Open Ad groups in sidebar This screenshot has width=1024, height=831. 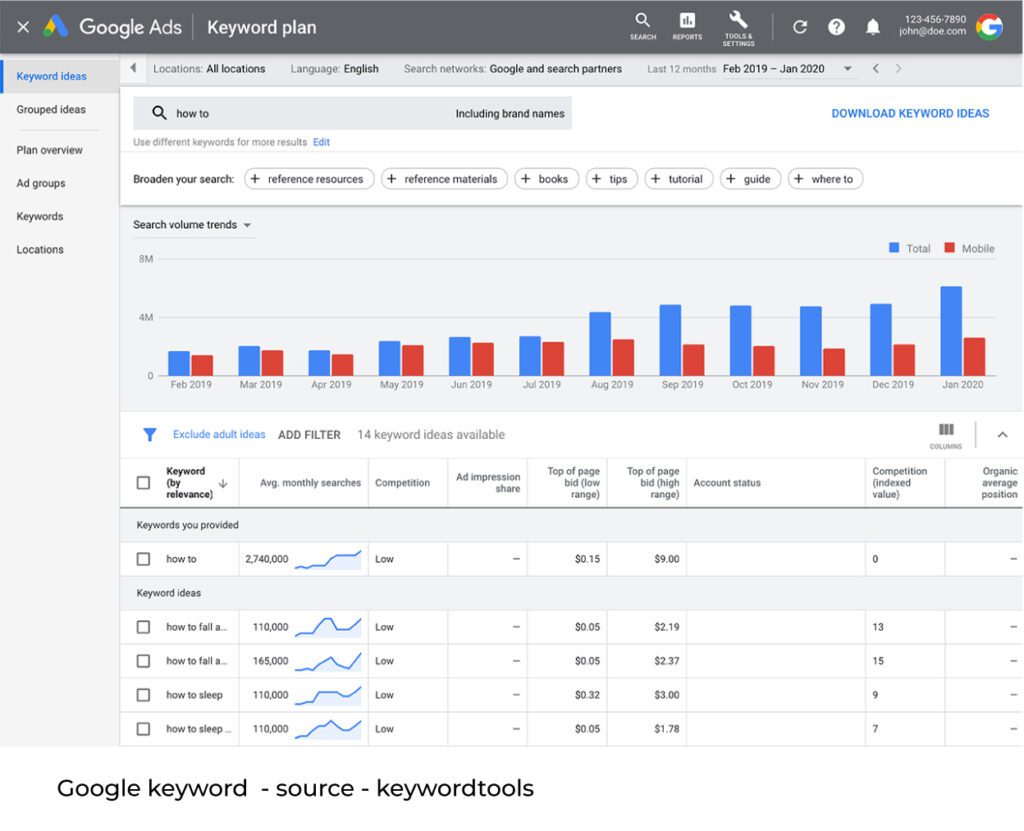(40, 184)
